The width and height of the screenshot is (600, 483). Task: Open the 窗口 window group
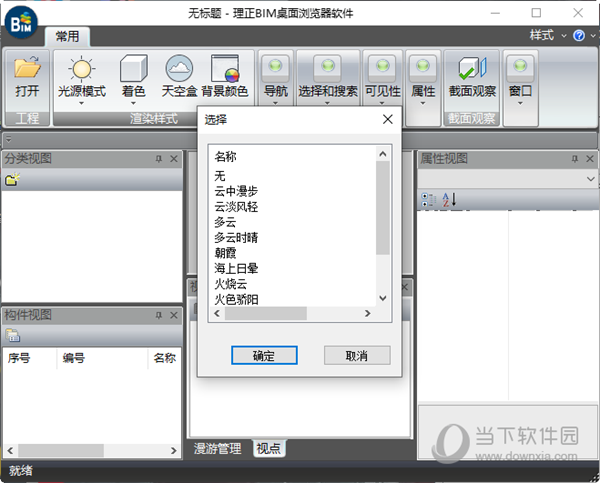tap(520, 77)
